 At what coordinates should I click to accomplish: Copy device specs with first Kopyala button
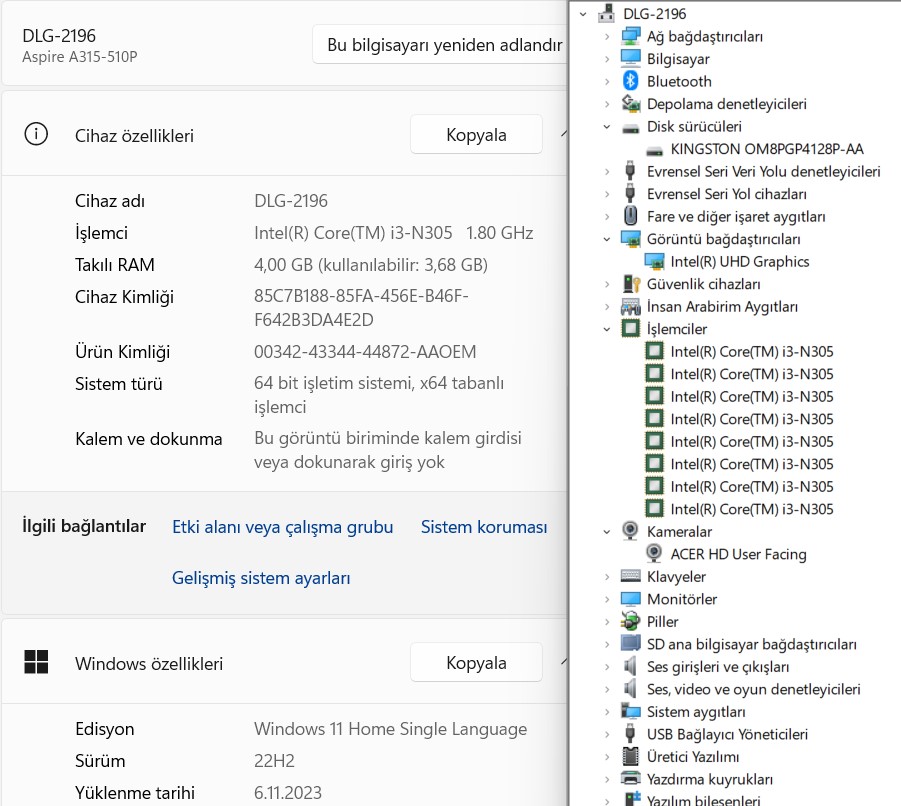point(476,134)
